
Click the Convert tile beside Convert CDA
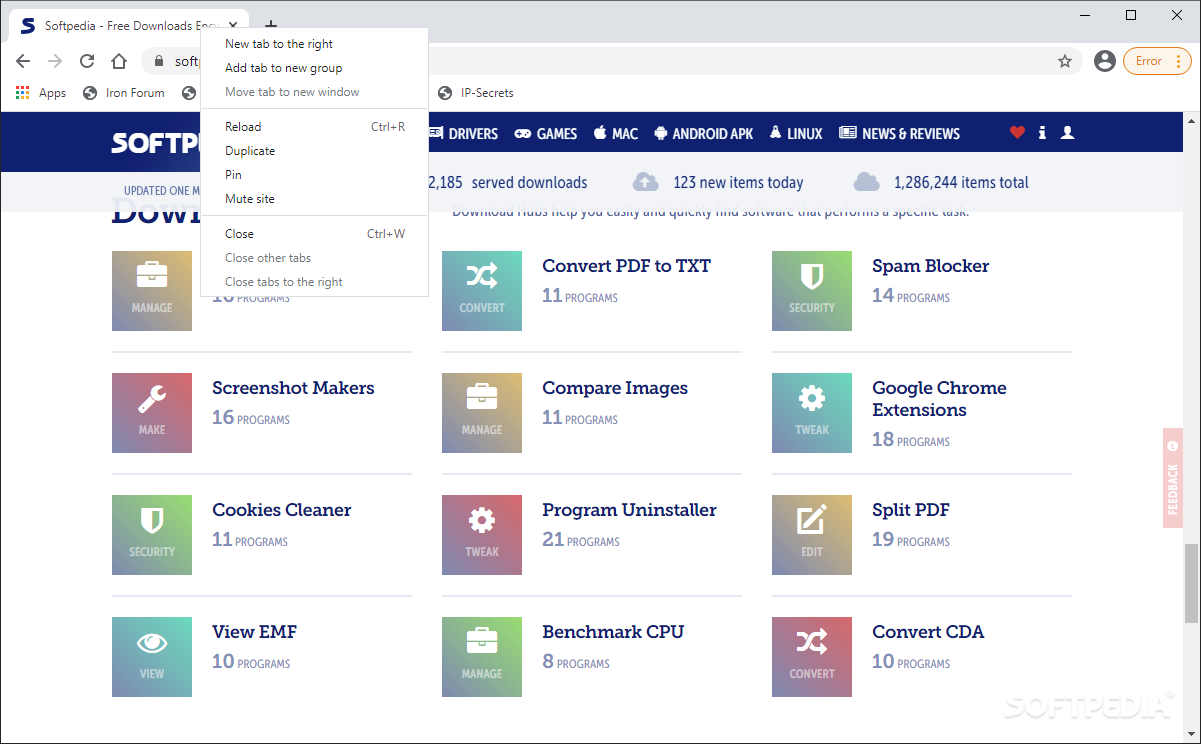(812, 657)
